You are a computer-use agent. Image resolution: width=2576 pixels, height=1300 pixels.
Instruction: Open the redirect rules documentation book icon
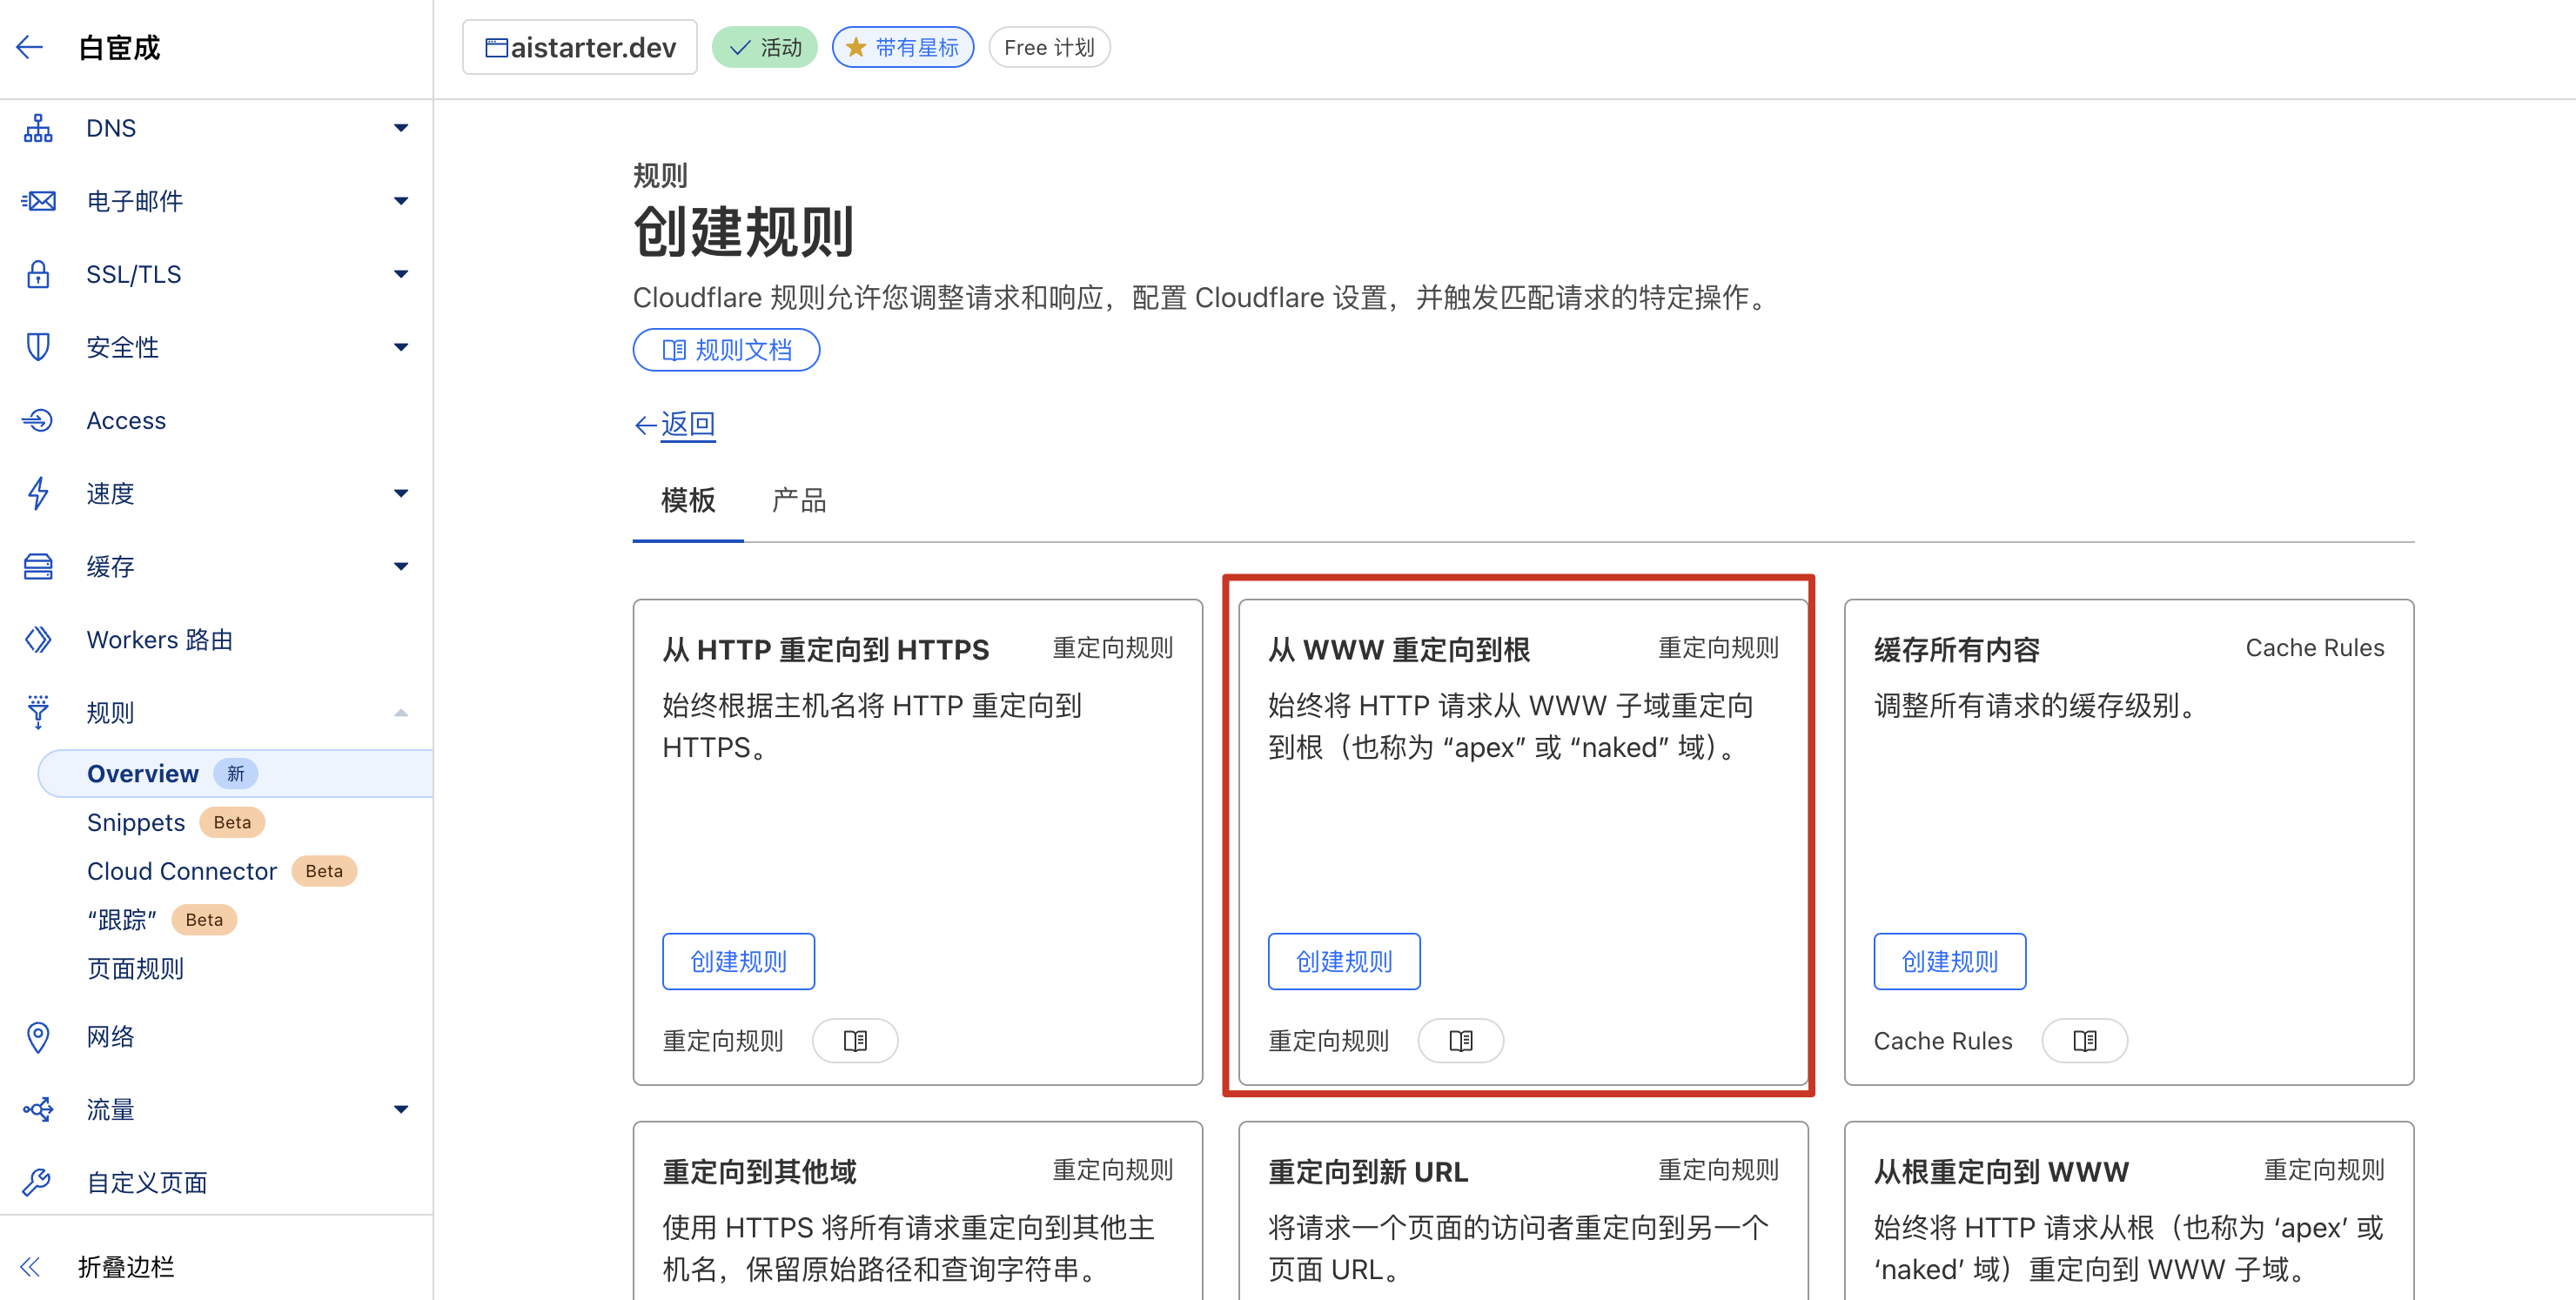click(x=1460, y=1040)
